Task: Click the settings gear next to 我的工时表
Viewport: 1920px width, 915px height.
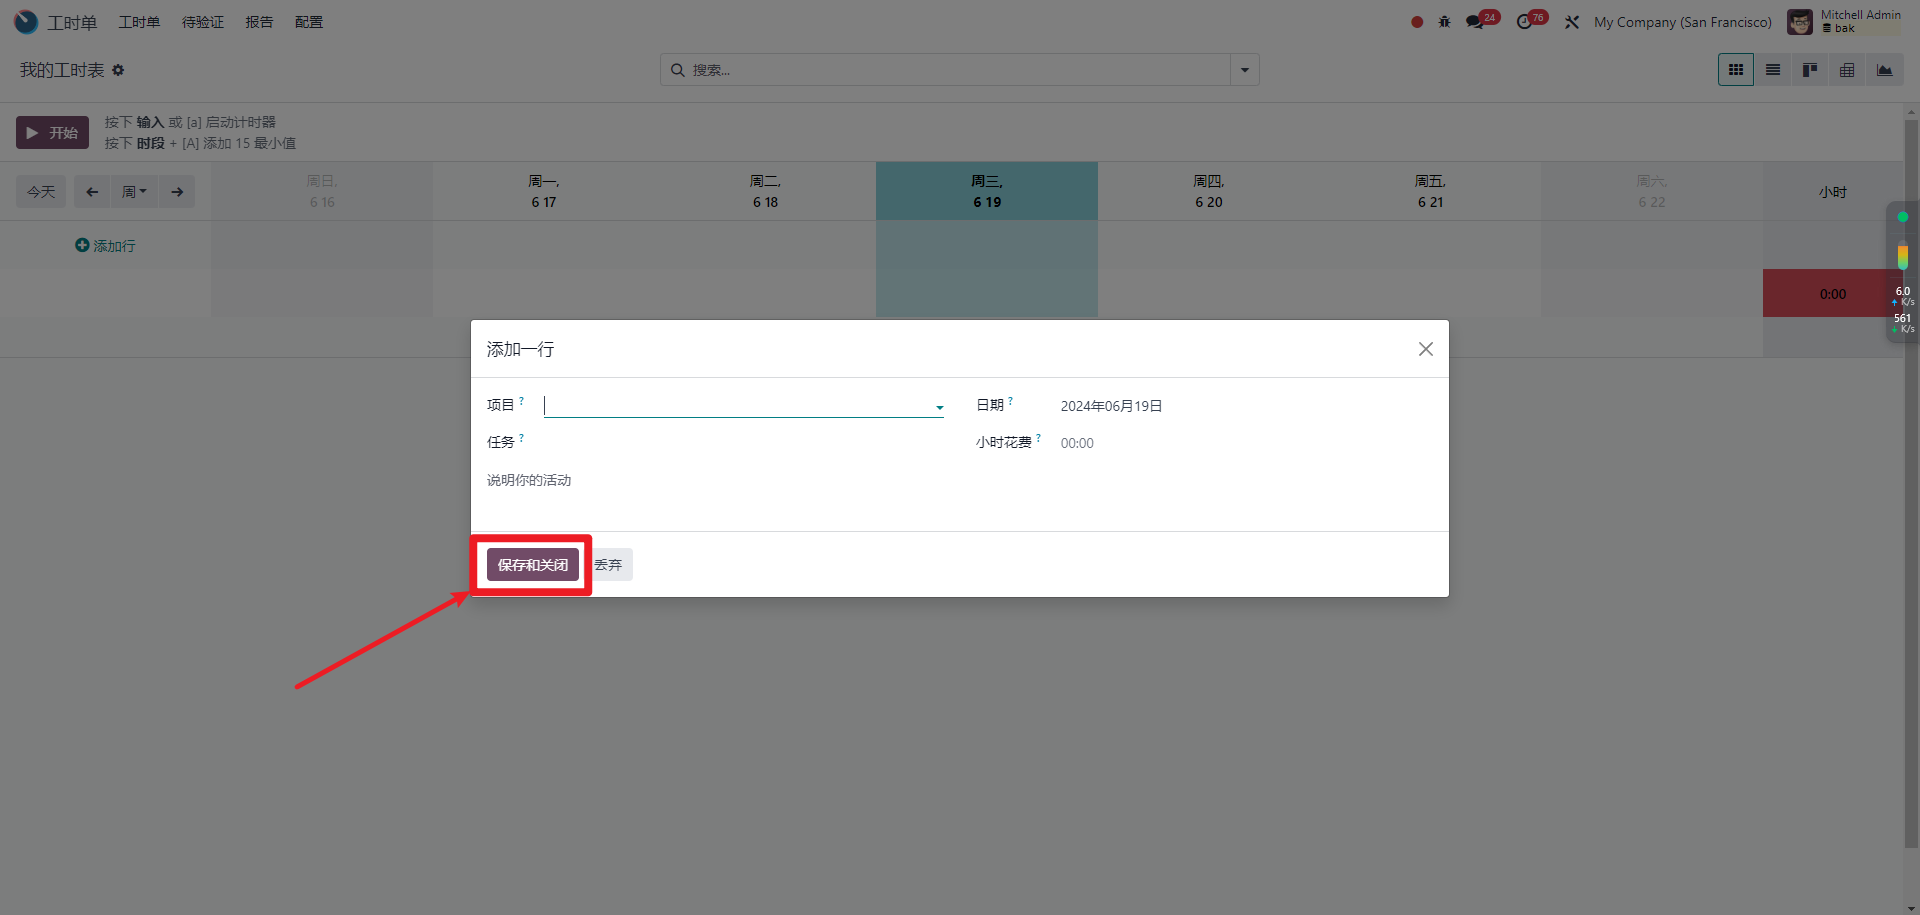Action: 118,70
